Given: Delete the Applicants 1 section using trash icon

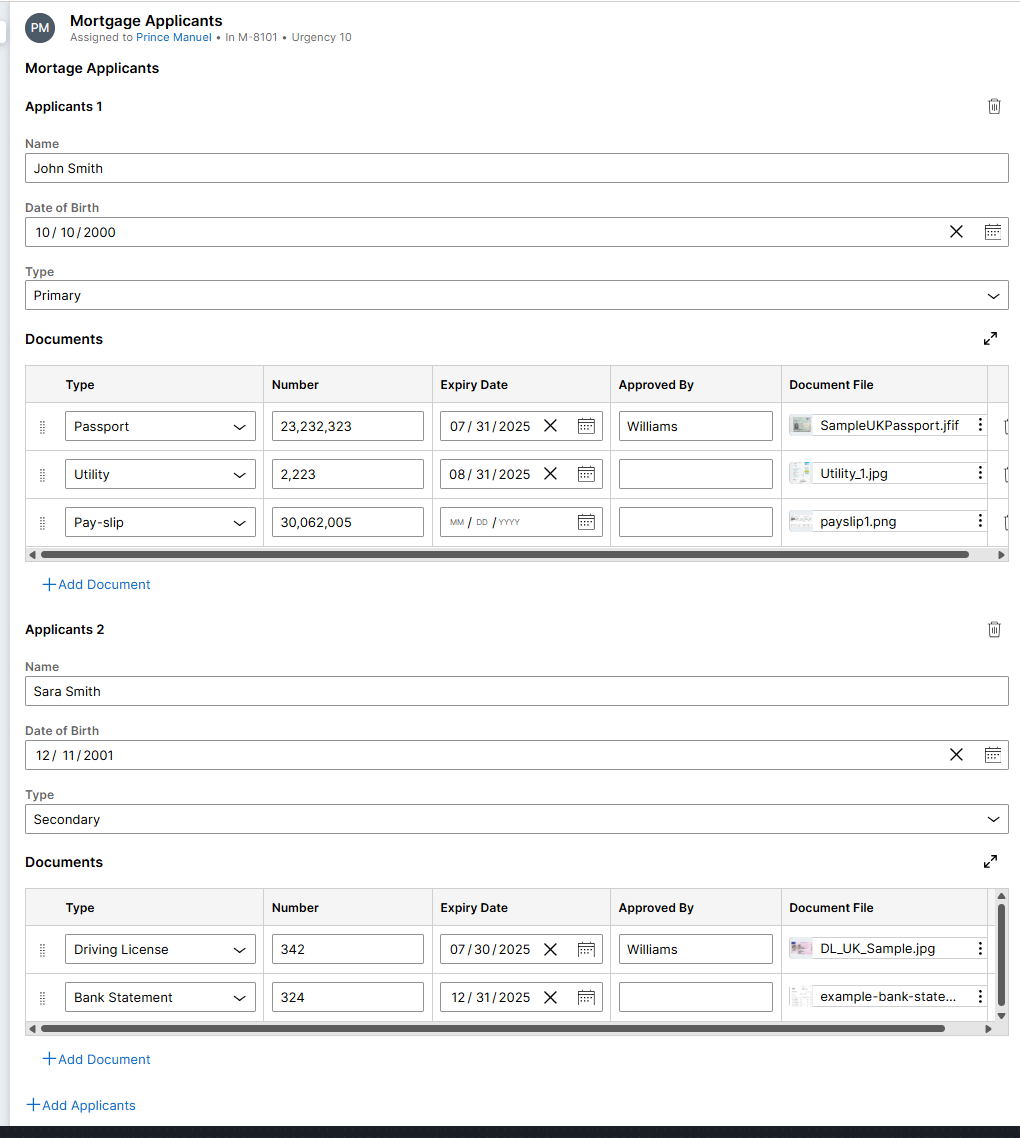Looking at the screenshot, I should [994, 106].
